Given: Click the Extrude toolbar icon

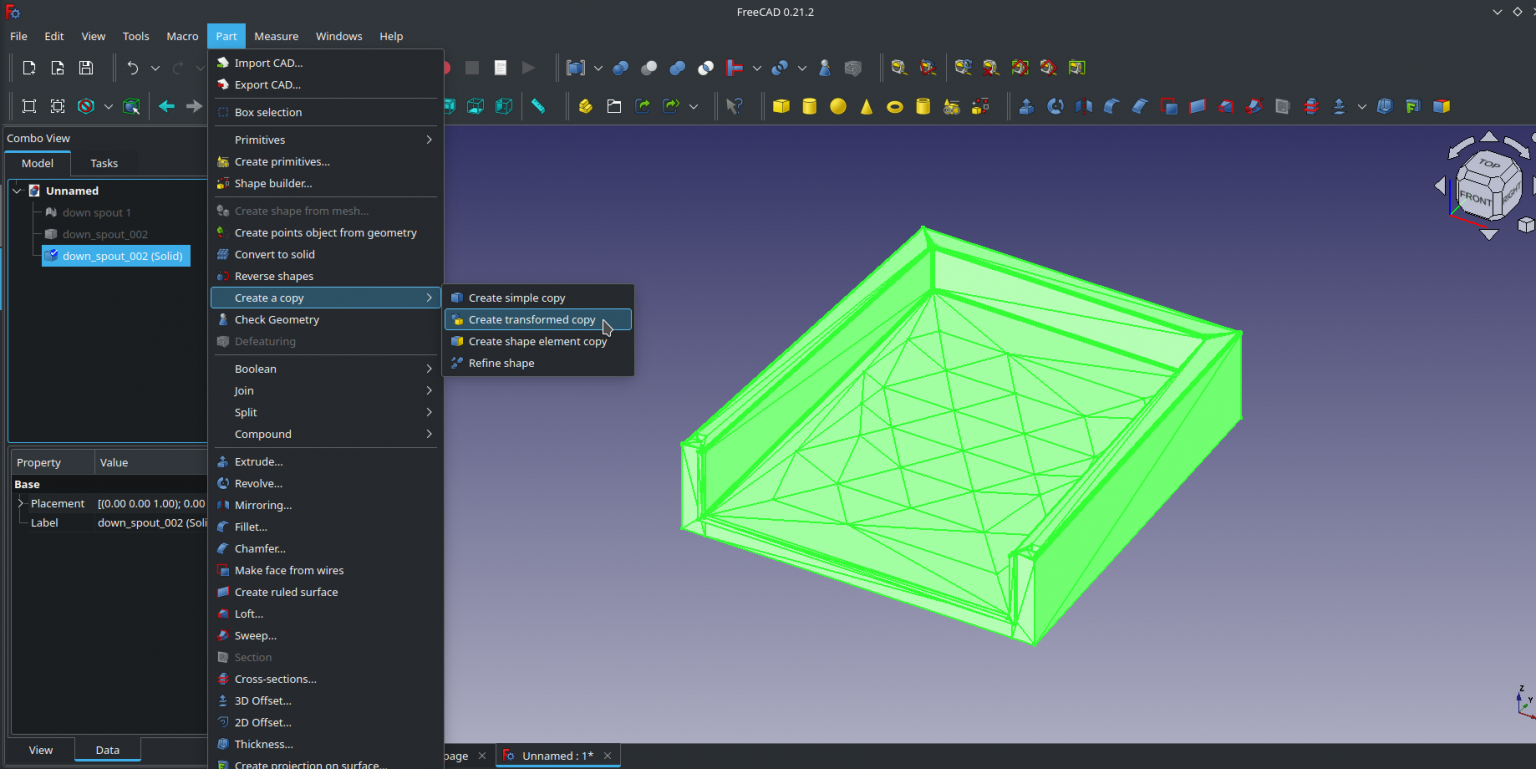Looking at the screenshot, I should [1026, 106].
